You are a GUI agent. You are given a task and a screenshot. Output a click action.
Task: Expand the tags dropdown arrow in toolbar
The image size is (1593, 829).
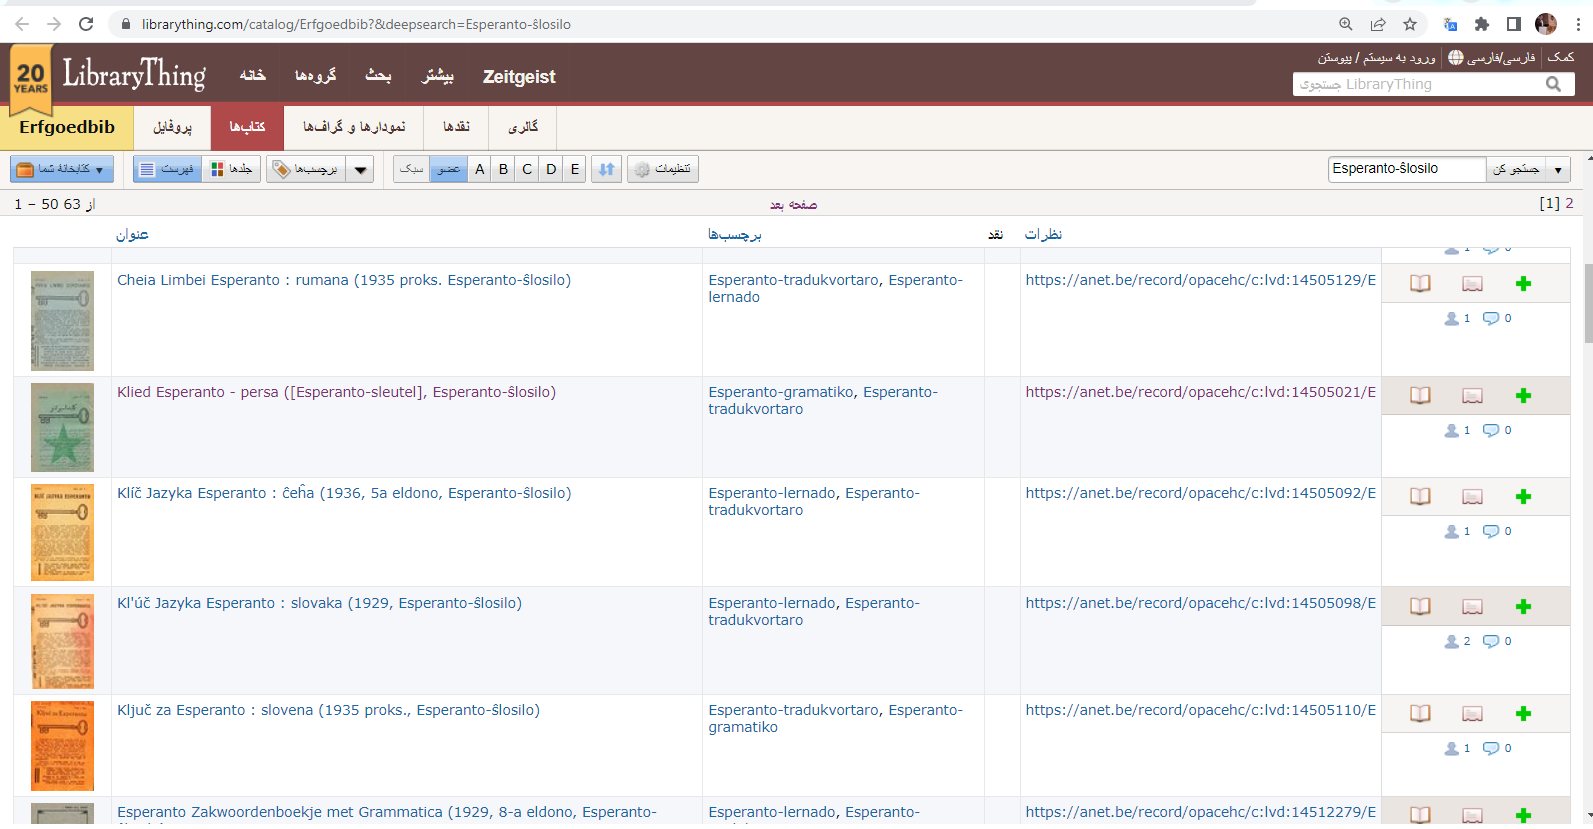361,170
